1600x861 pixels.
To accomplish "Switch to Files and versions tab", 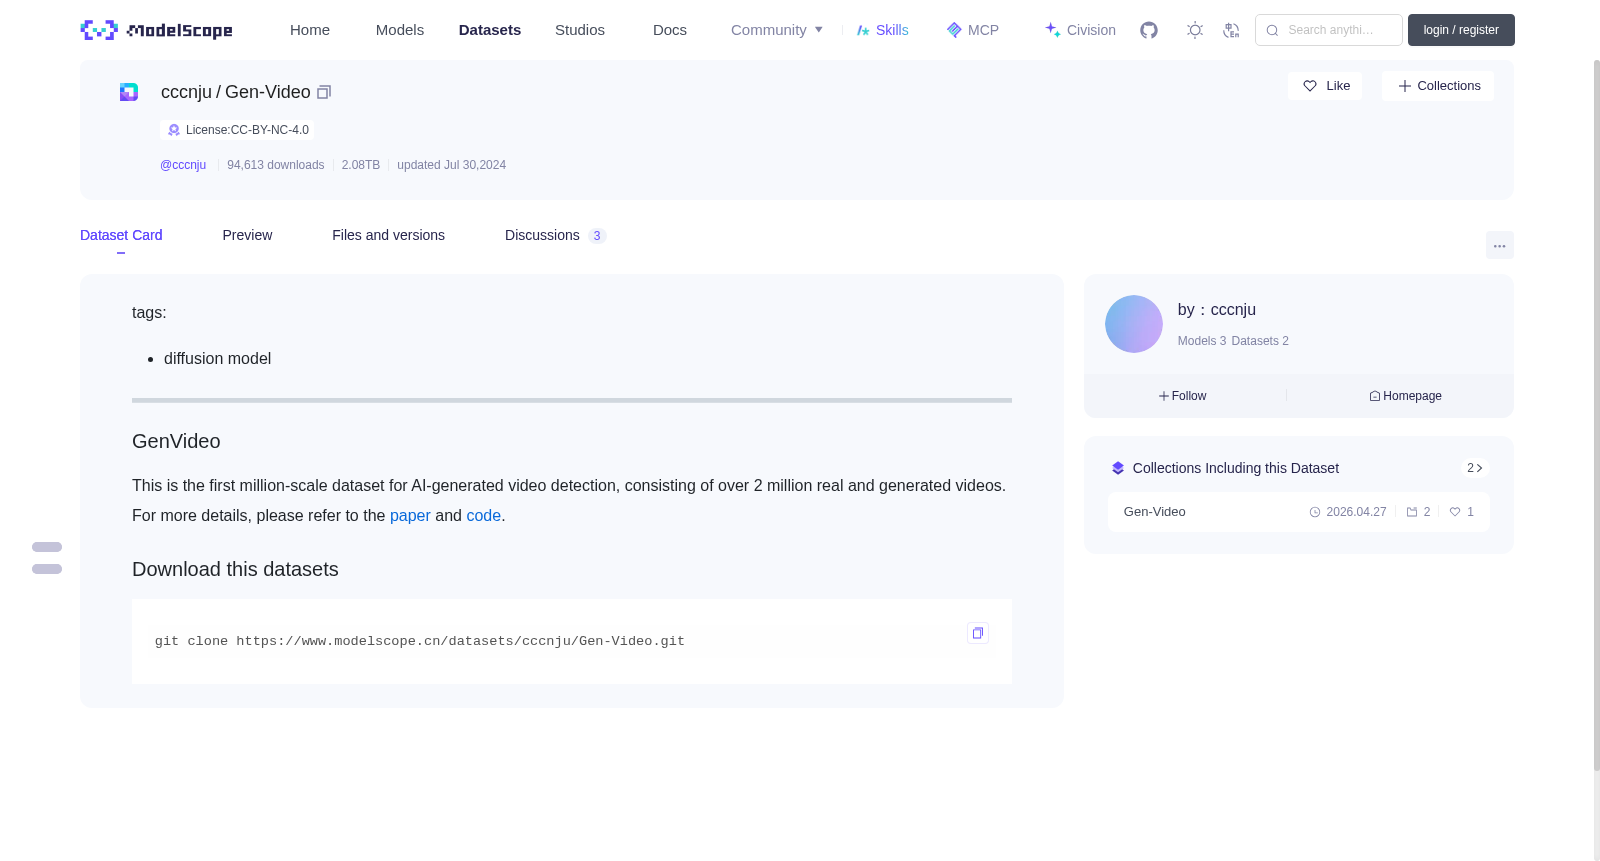I will 388,235.
